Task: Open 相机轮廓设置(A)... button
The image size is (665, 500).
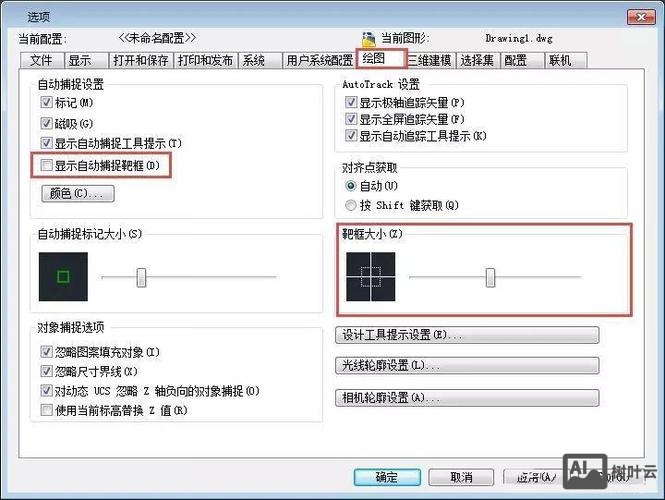Action: point(467,398)
